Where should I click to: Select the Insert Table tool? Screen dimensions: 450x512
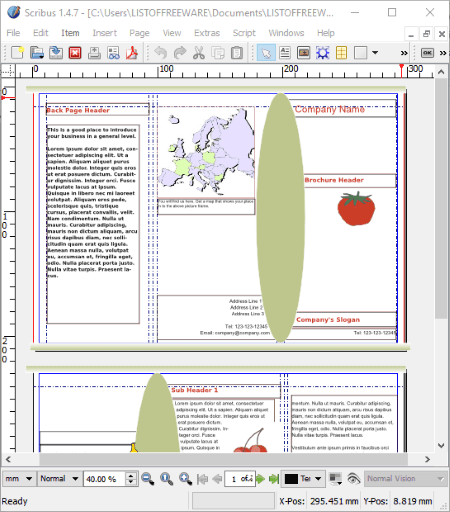point(341,53)
